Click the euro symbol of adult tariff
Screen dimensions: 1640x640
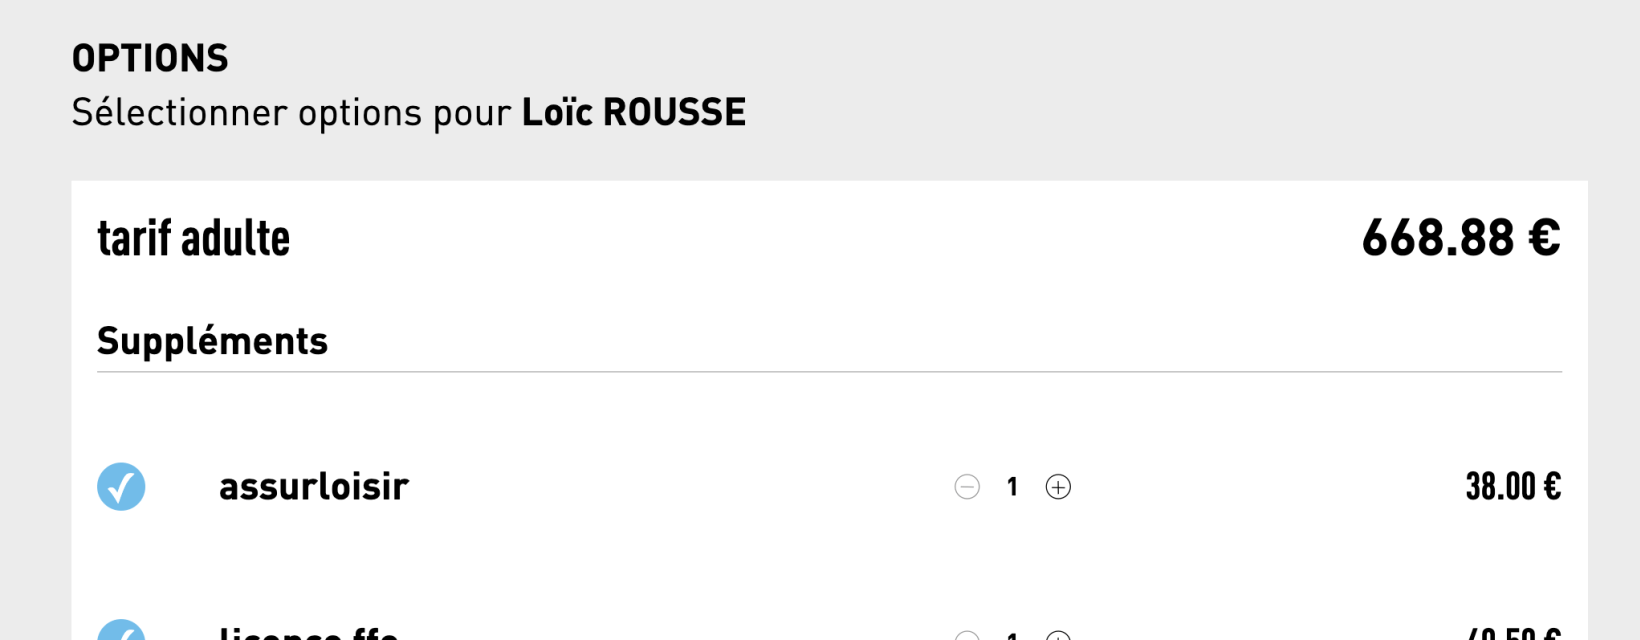pos(1544,239)
